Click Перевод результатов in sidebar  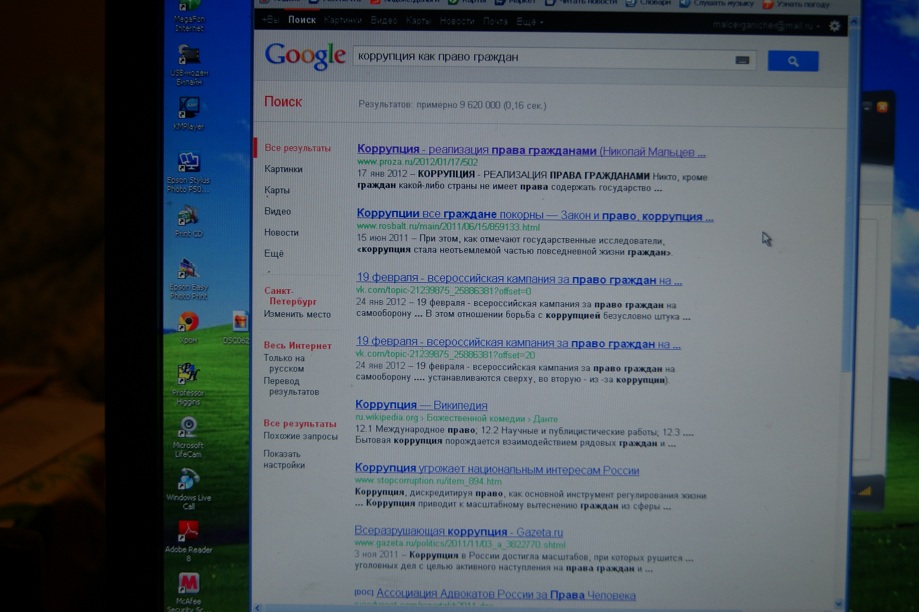tap(292, 386)
